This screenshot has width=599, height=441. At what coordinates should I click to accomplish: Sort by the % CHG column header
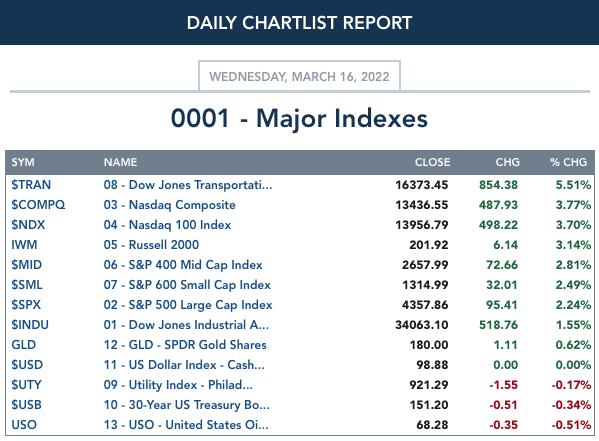coord(568,162)
